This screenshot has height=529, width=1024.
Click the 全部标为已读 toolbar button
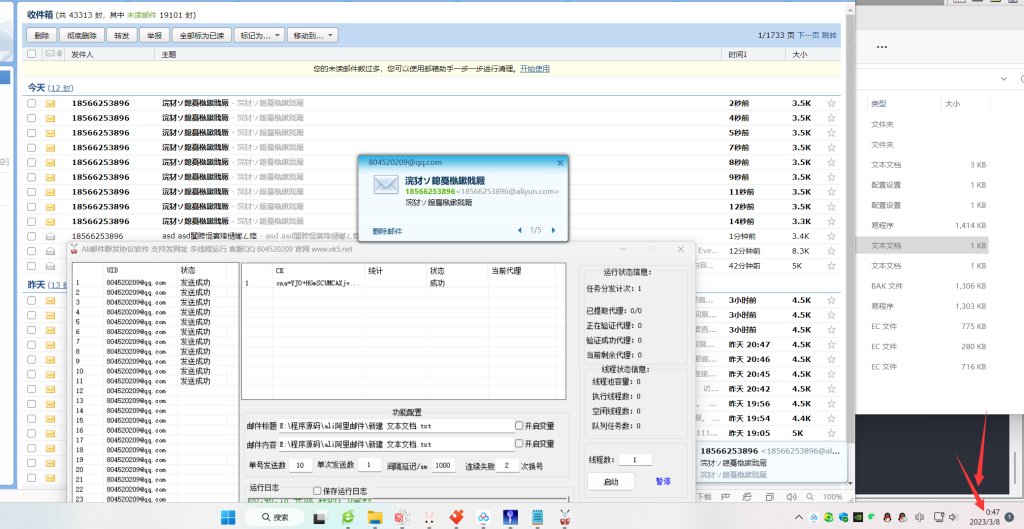(x=201, y=35)
